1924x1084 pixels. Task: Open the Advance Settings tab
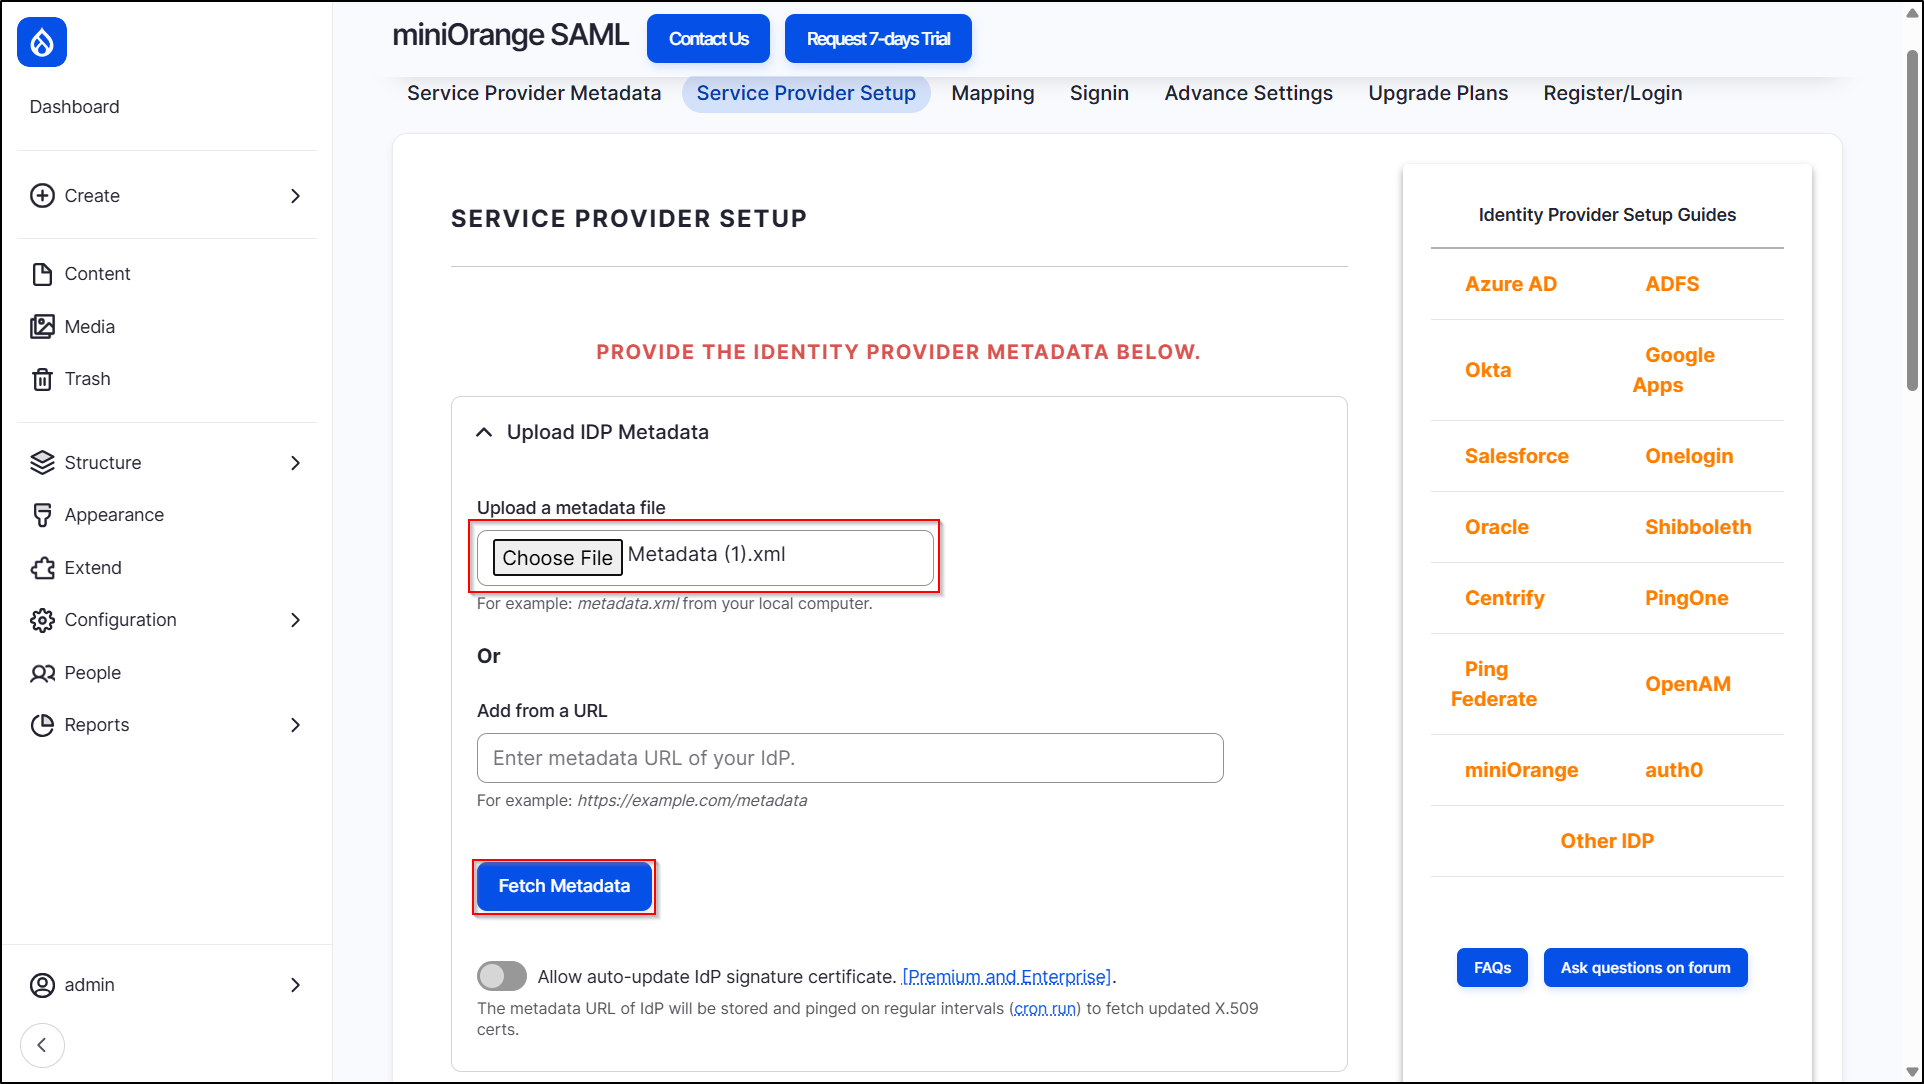coord(1247,93)
